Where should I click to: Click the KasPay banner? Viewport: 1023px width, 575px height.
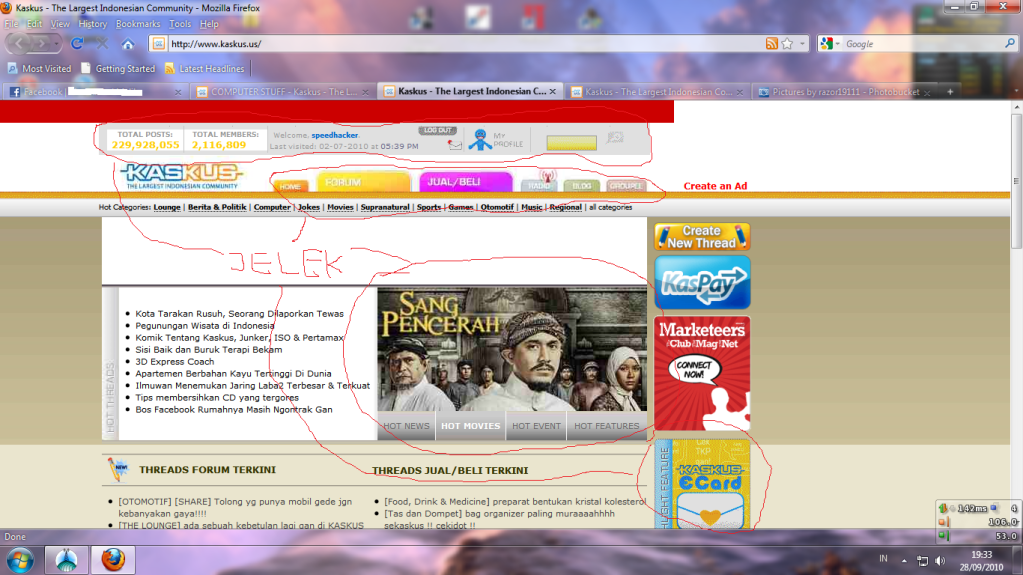pyautogui.click(x=702, y=282)
